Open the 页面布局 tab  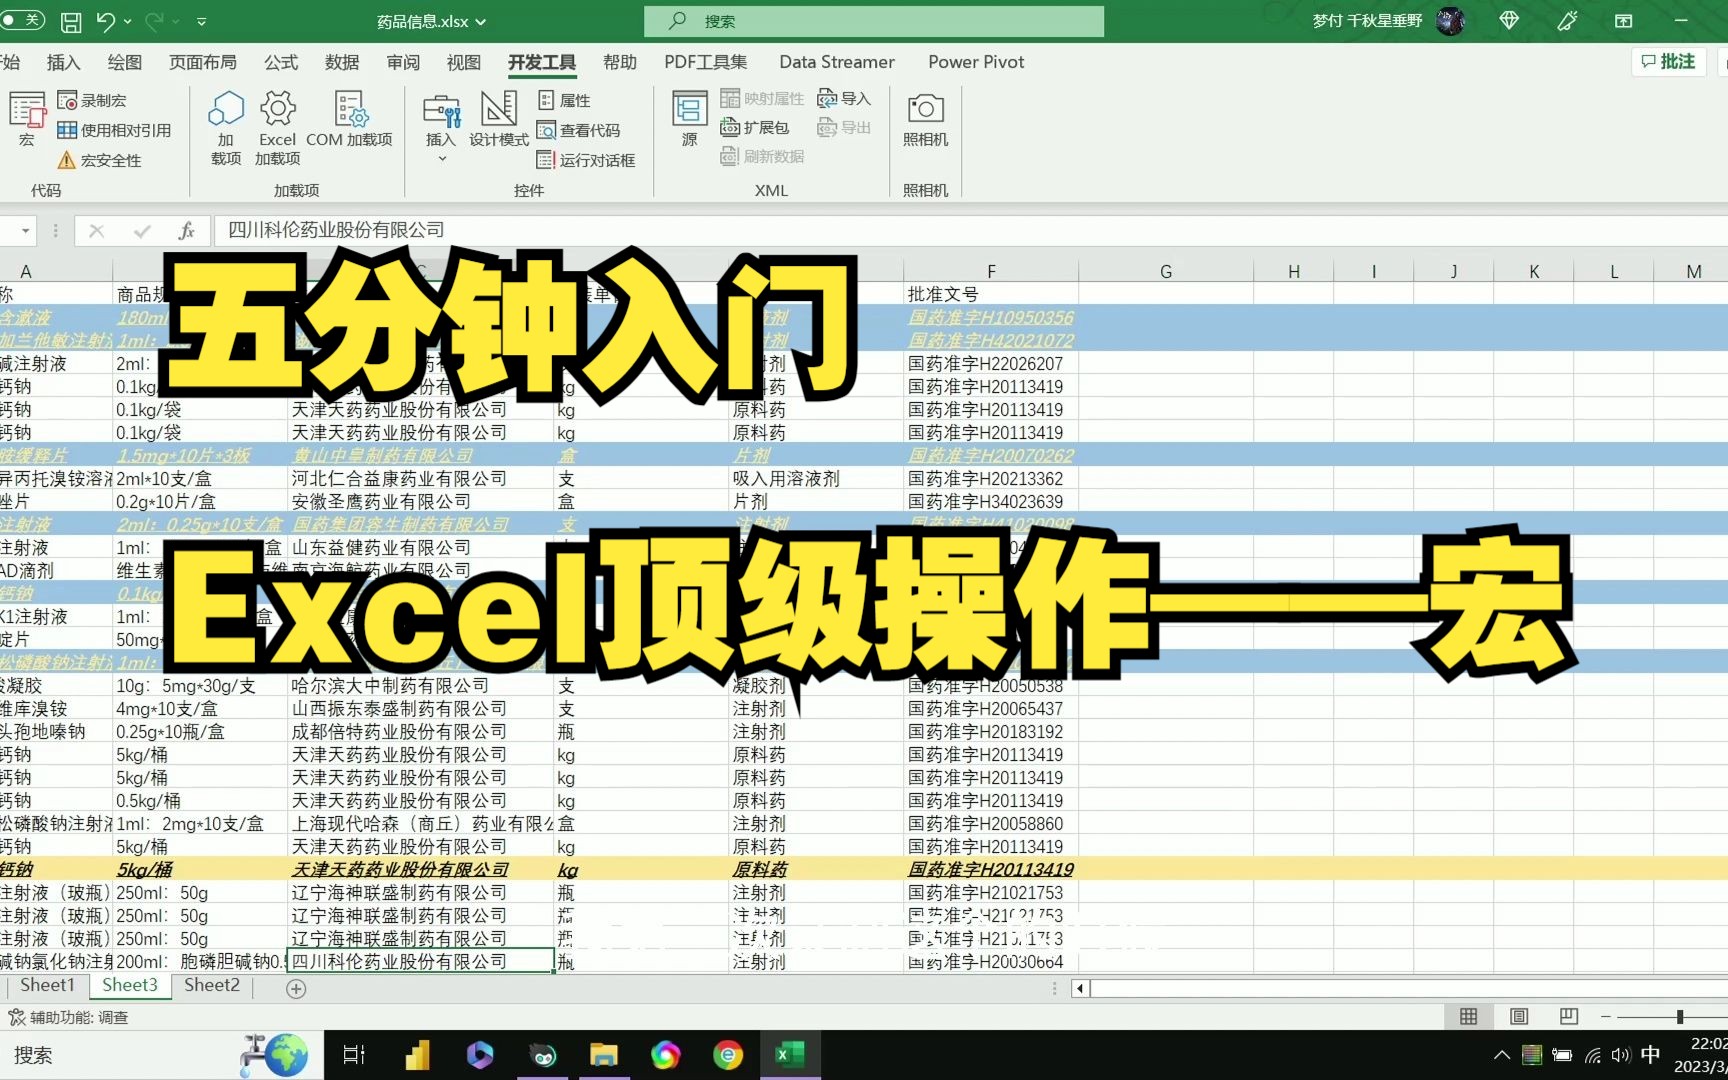[x=203, y=62]
